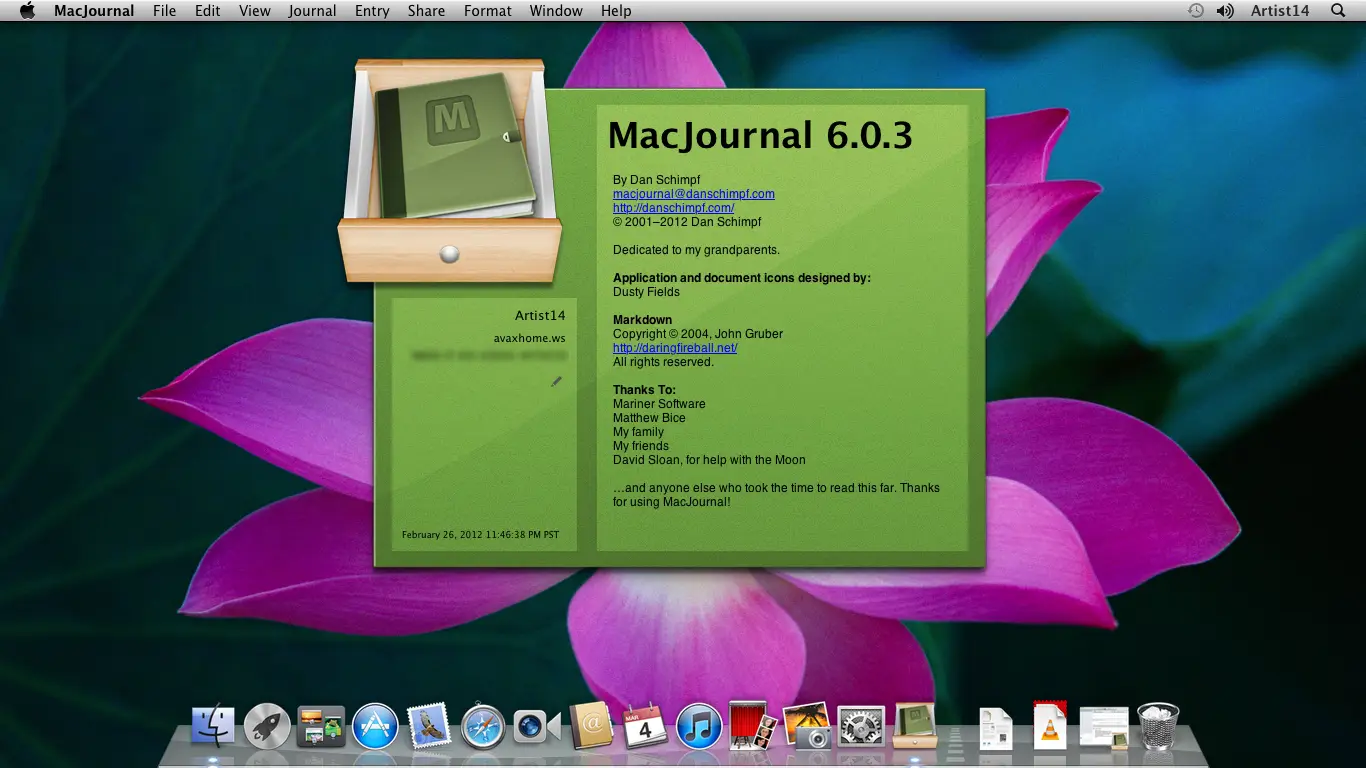The height and width of the screenshot is (768, 1366).
Task: Open the Edit menu
Action: (x=208, y=11)
